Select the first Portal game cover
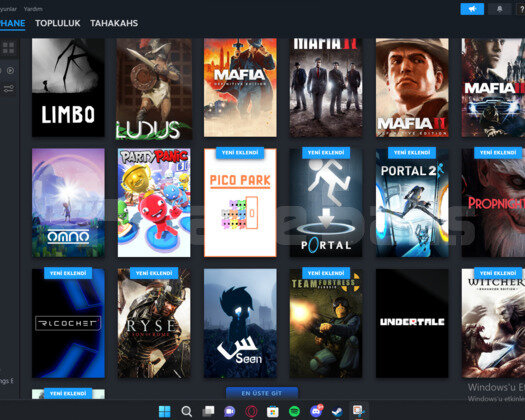This screenshot has height=420, width=525. tap(326, 203)
